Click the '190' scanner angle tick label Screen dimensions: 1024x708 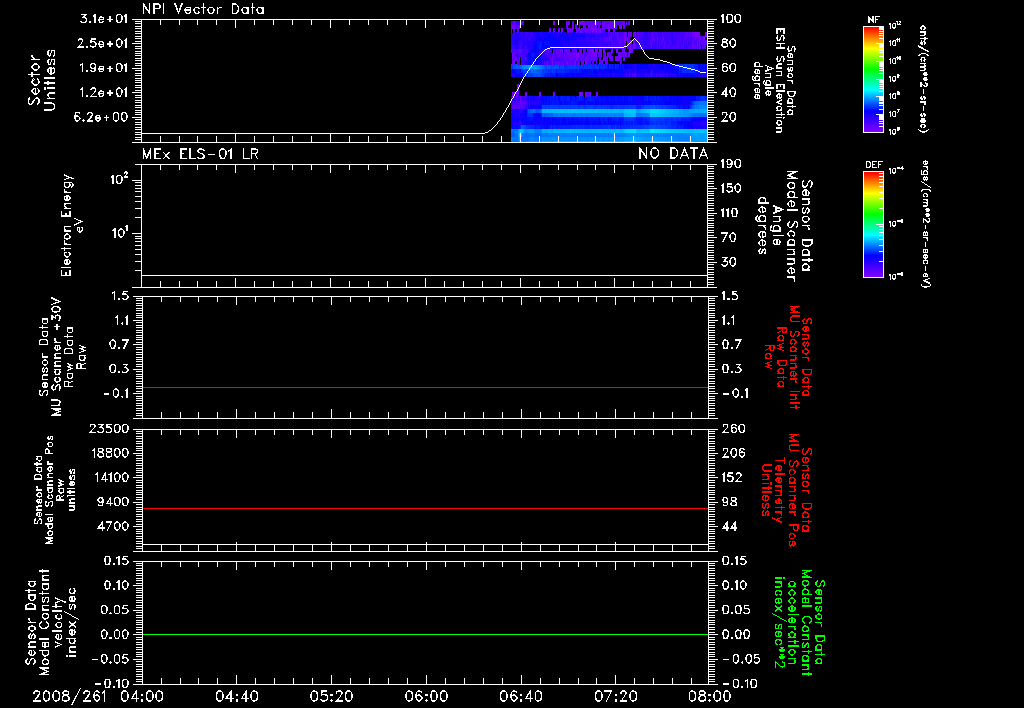(x=731, y=164)
